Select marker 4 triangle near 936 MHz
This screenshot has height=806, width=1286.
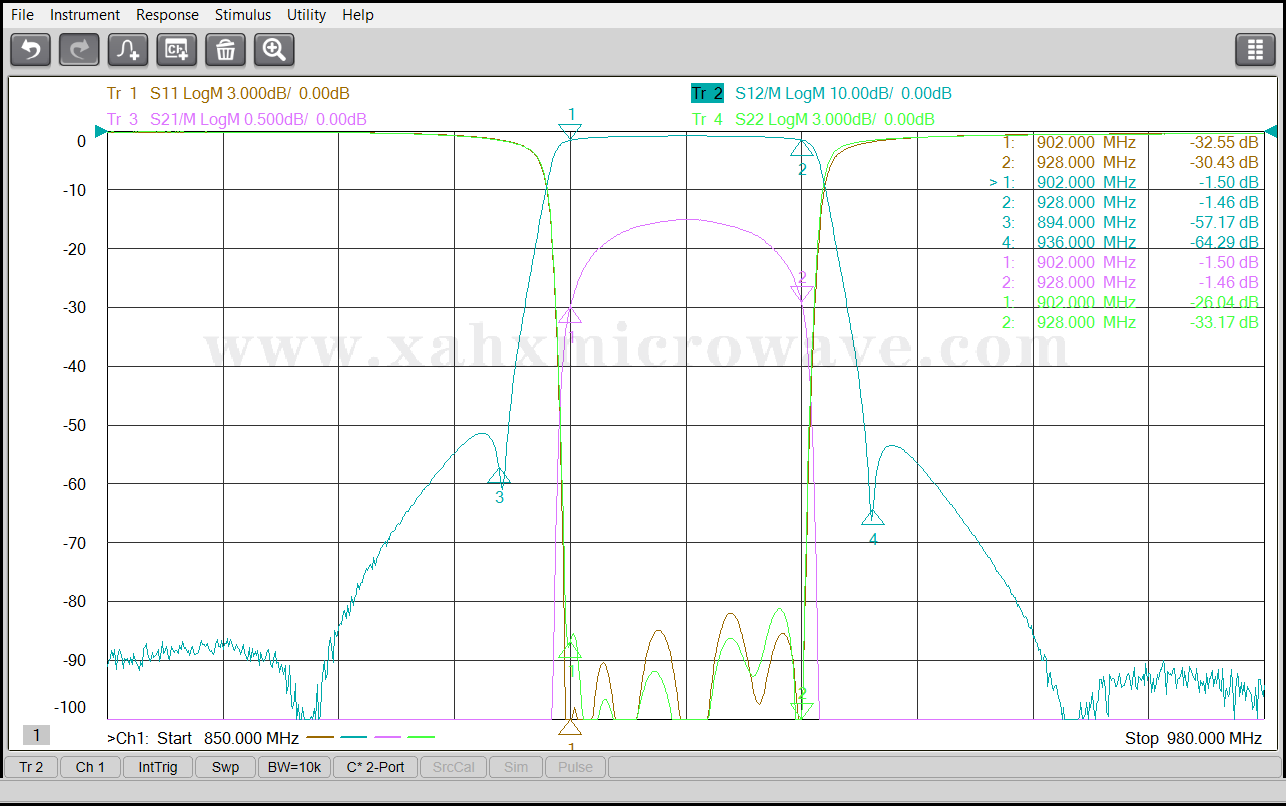click(x=873, y=517)
